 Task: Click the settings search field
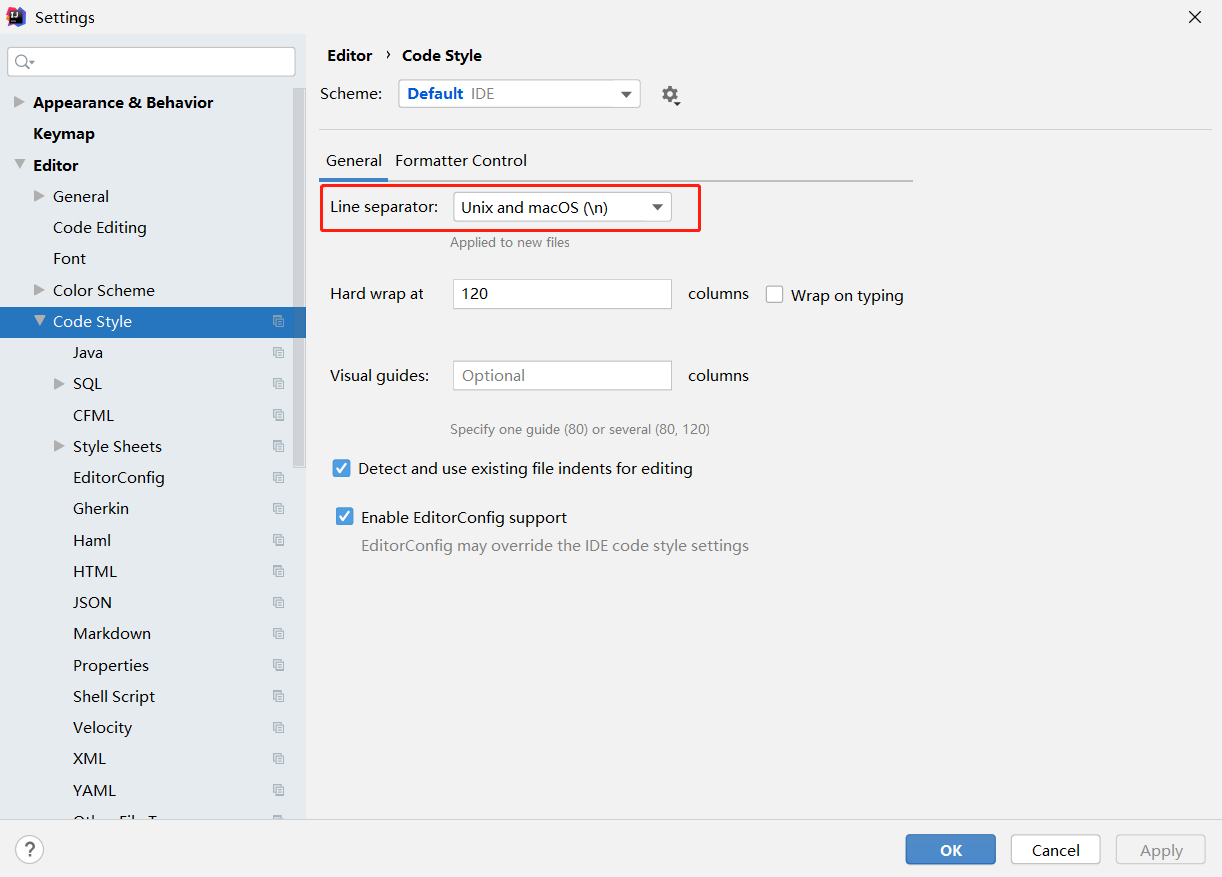click(x=152, y=62)
